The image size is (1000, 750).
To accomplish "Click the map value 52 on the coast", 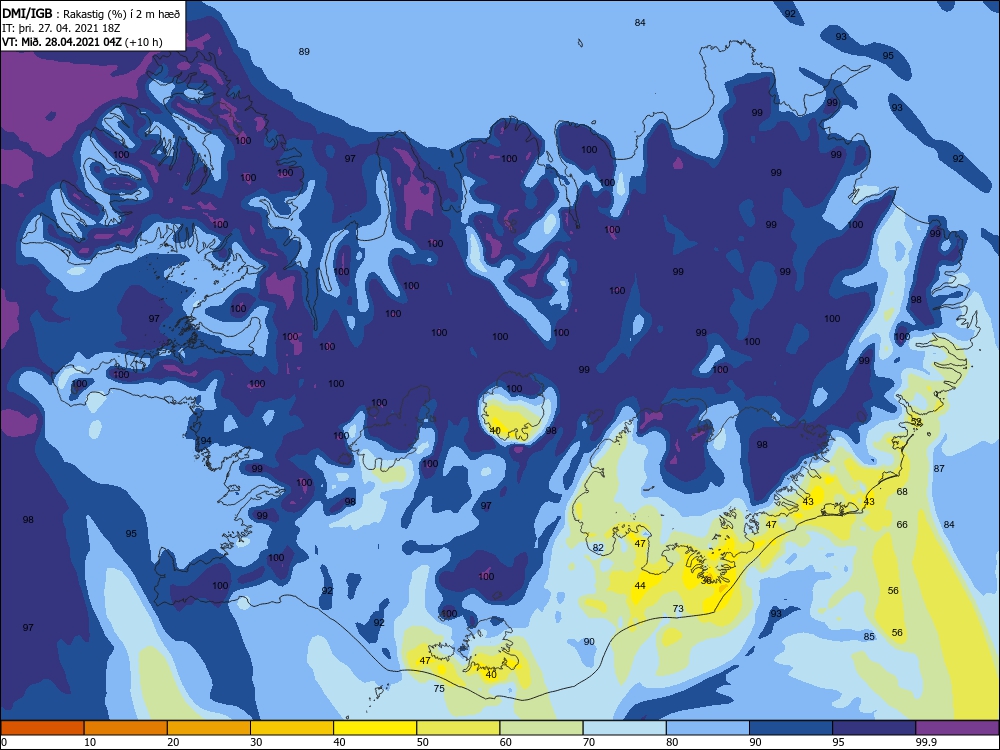I will point(916,422).
